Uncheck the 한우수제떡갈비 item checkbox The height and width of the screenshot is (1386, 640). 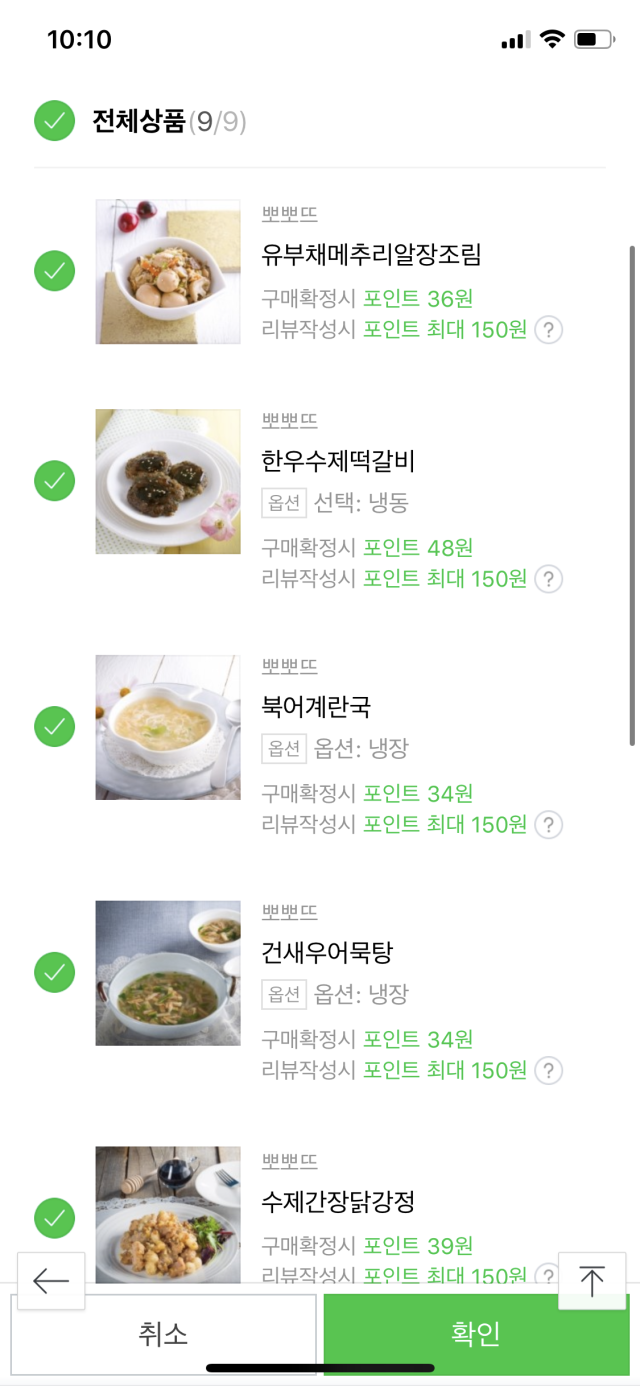tap(55, 481)
